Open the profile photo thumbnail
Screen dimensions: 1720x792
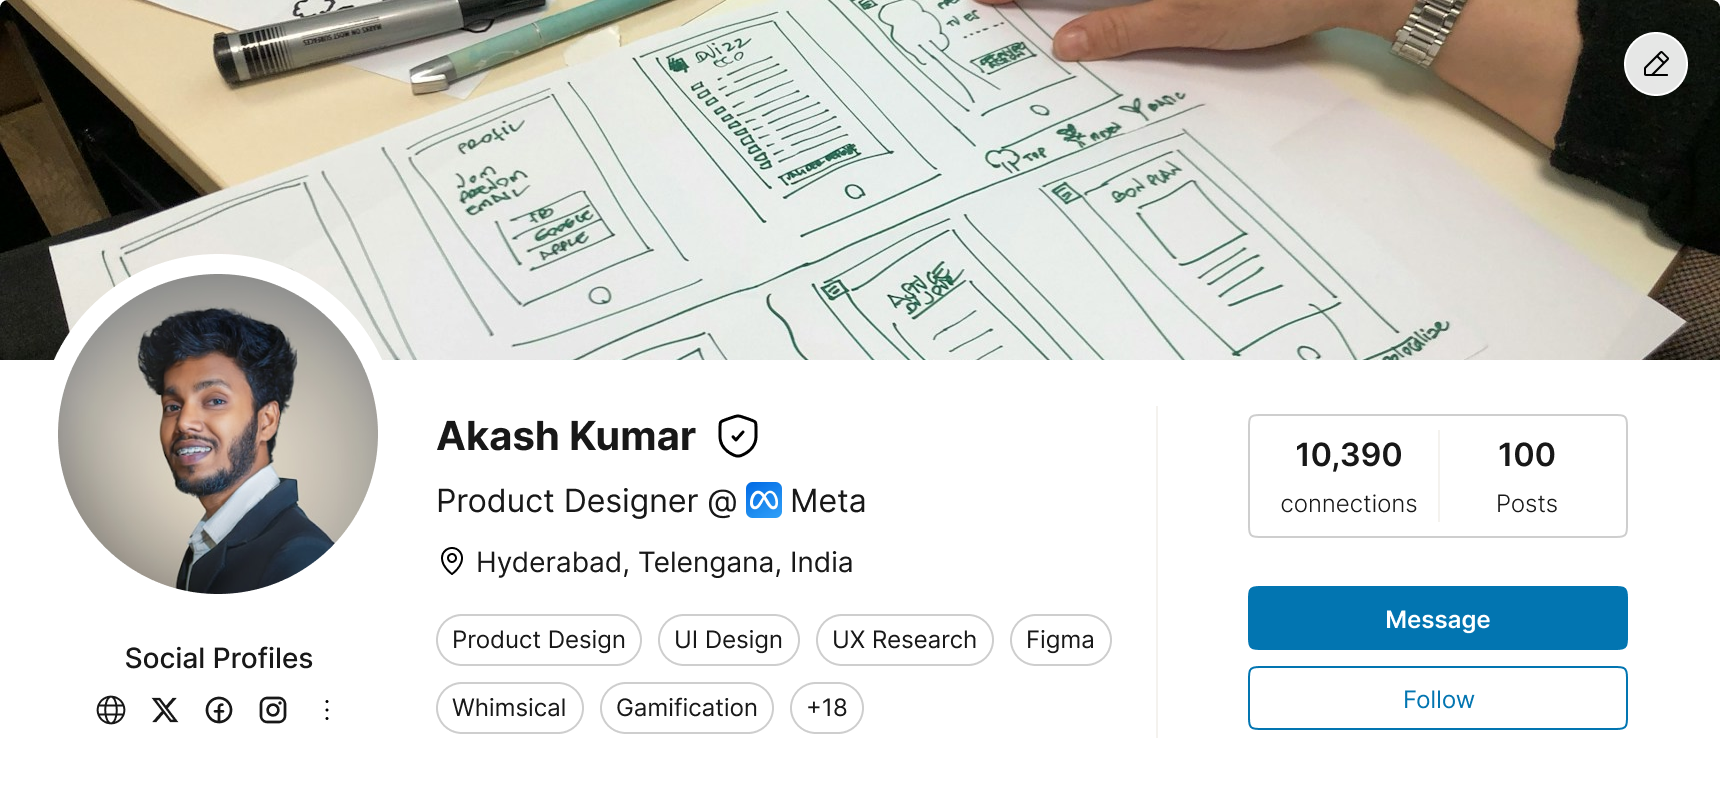pyautogui.click(x=218, y=434)
